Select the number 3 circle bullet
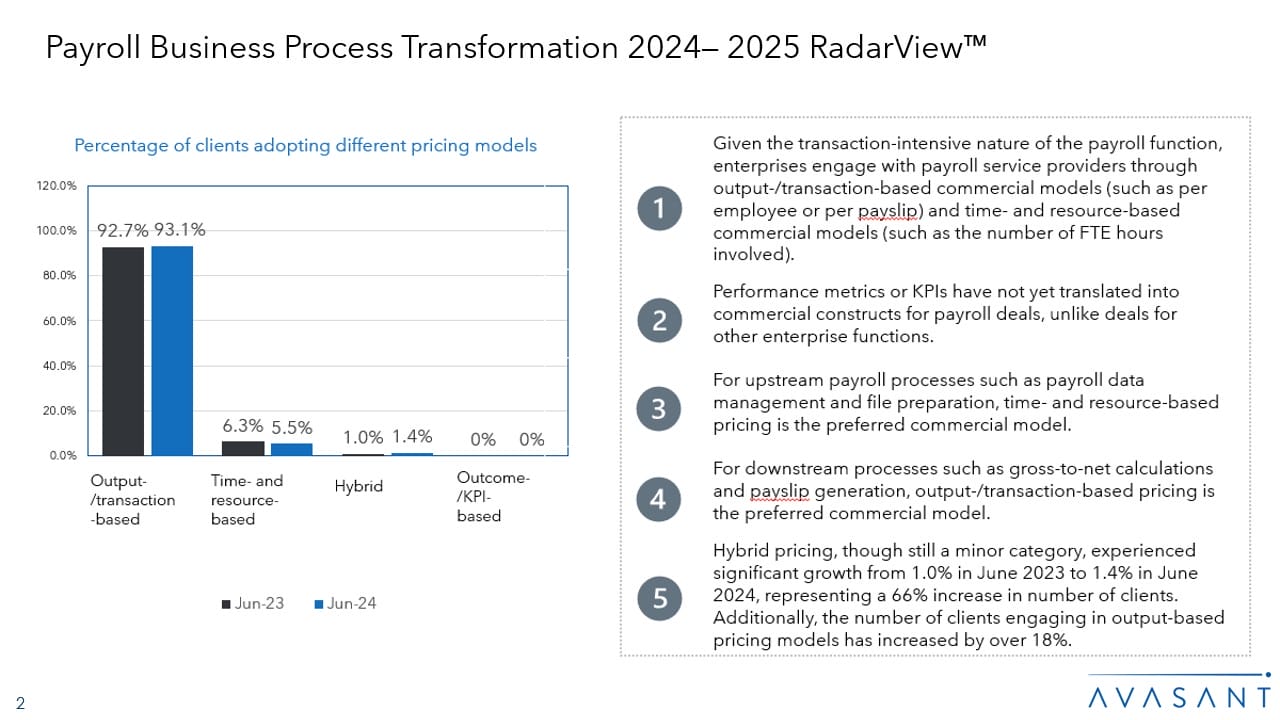The height and width of the screenshot is (720, 1280). coord(659,409)
